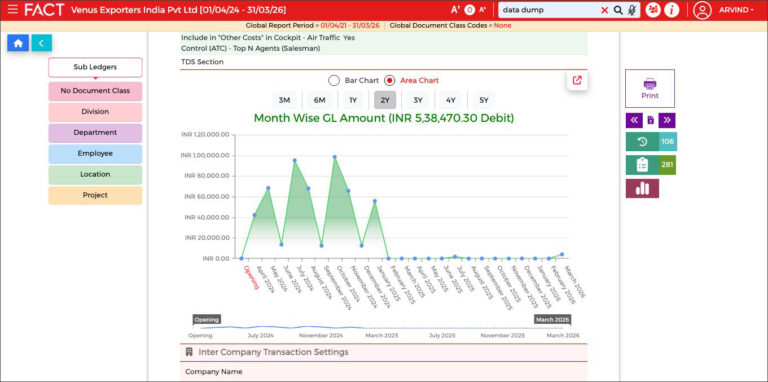Open the bar graph statistics button
Screen dimensions: 768x382
pyautogui.click(x=642, y=189)
